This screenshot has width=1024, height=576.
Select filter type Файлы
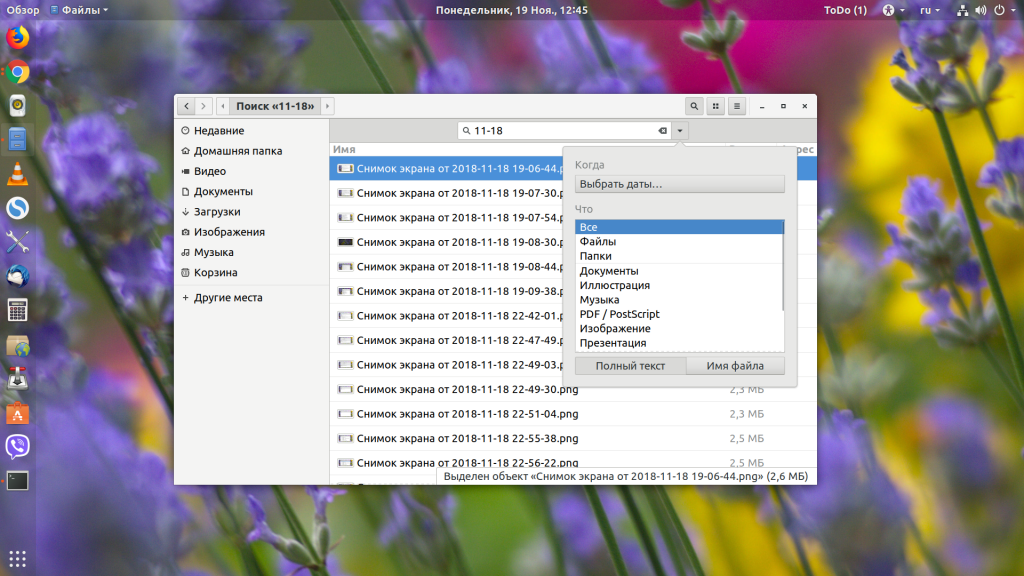pos(679,242)
